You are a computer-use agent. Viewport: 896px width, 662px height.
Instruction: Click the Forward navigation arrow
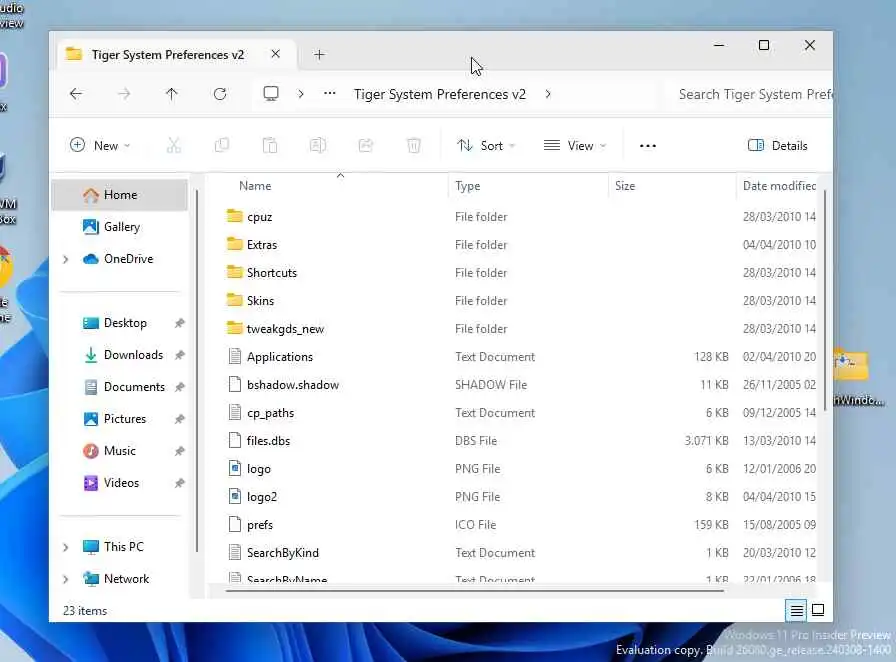tap(123, 94)
